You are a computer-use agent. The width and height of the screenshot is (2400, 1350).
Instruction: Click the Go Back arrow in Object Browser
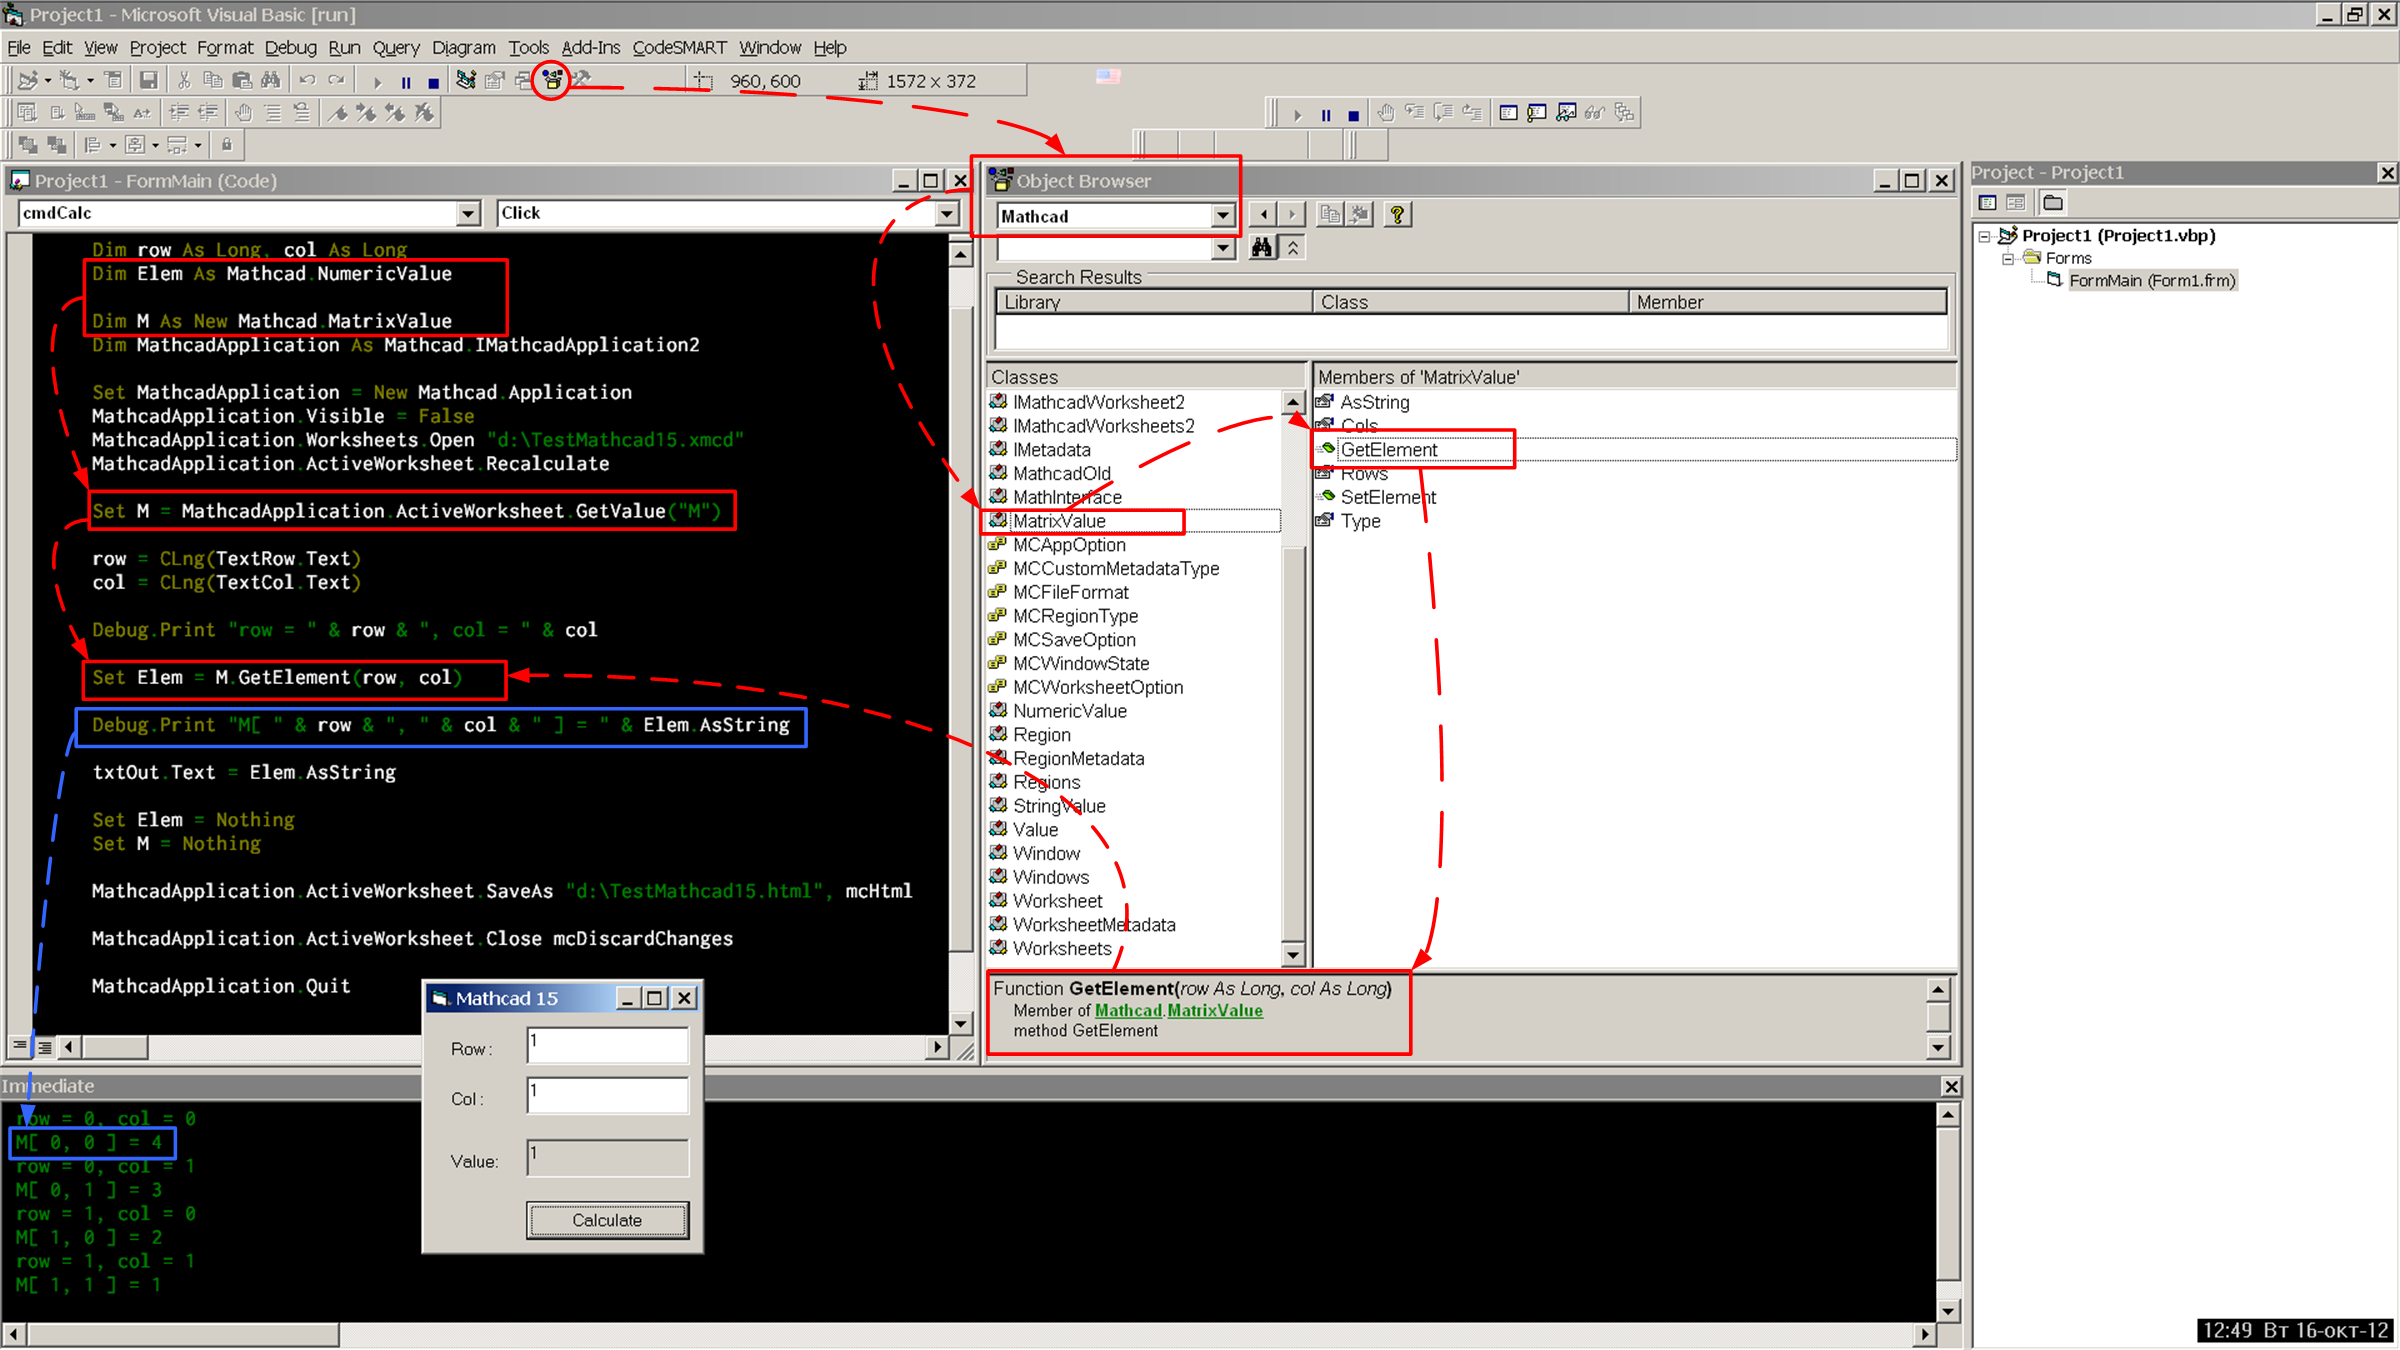pos(1264,214)
